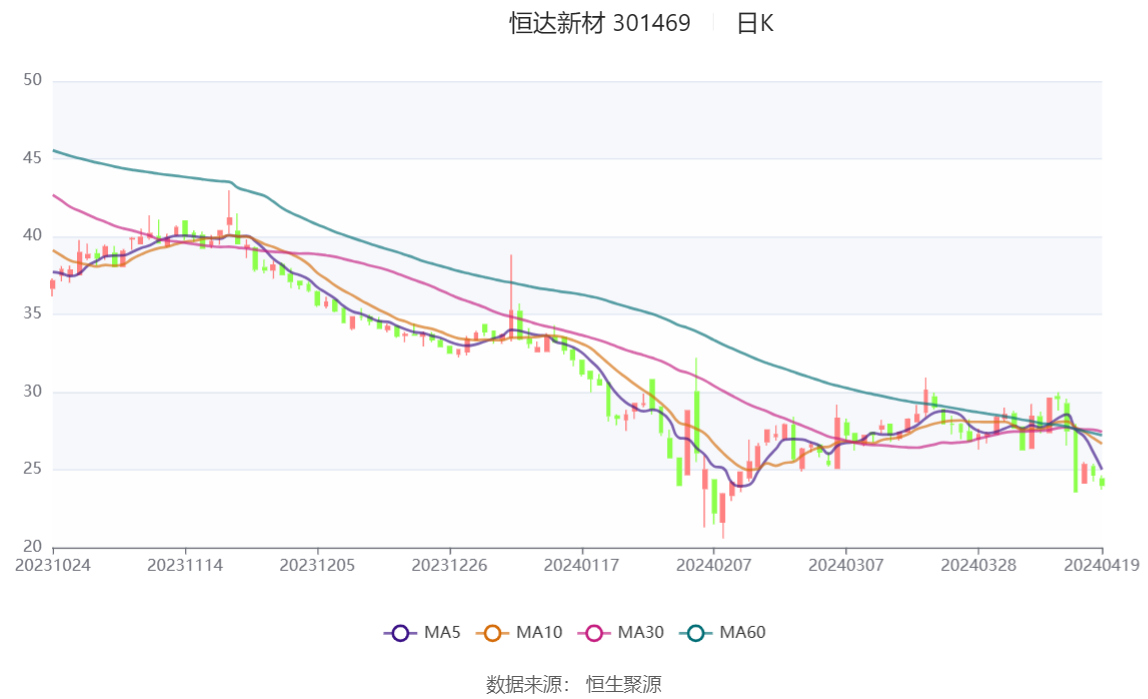The width and height of the screenshot is (1148, 699).
Task: Toggle the MA60 legend marker
Action: pyautogui.click(x=696, y=633)
